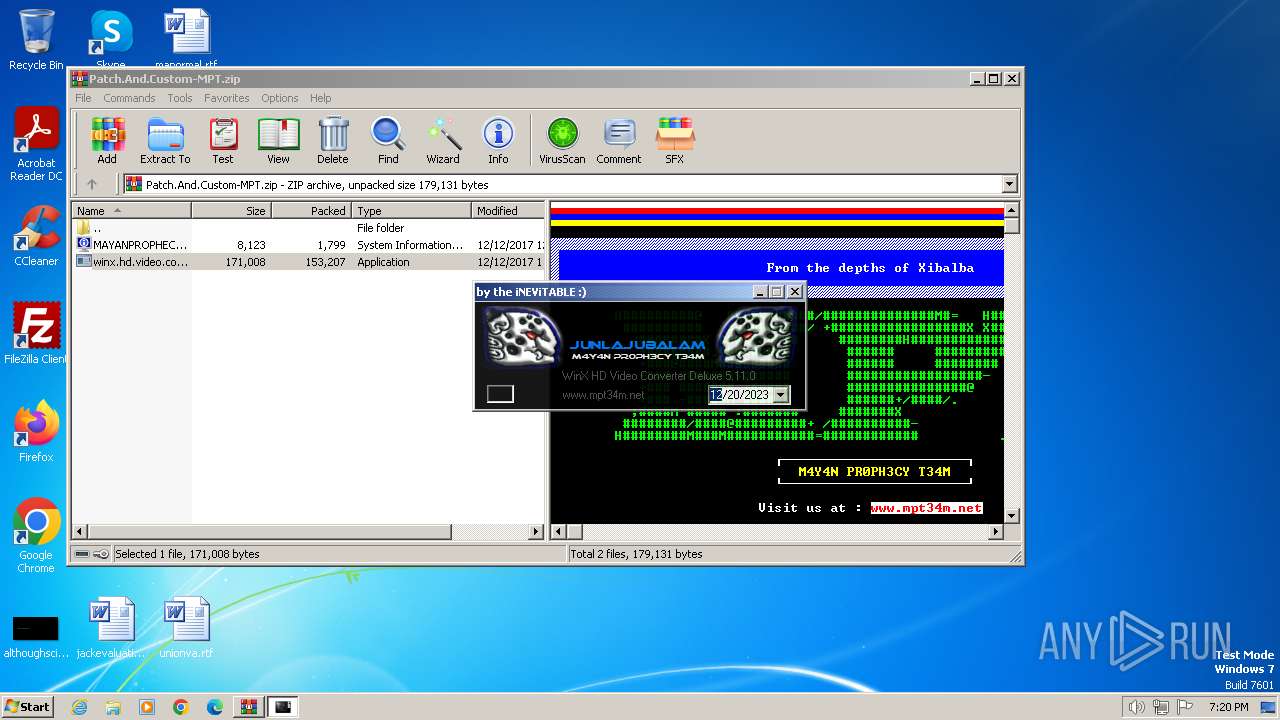Open the Favorites menu
Viewport: 1280px width, 720px height.
click(x=227, y=98)
